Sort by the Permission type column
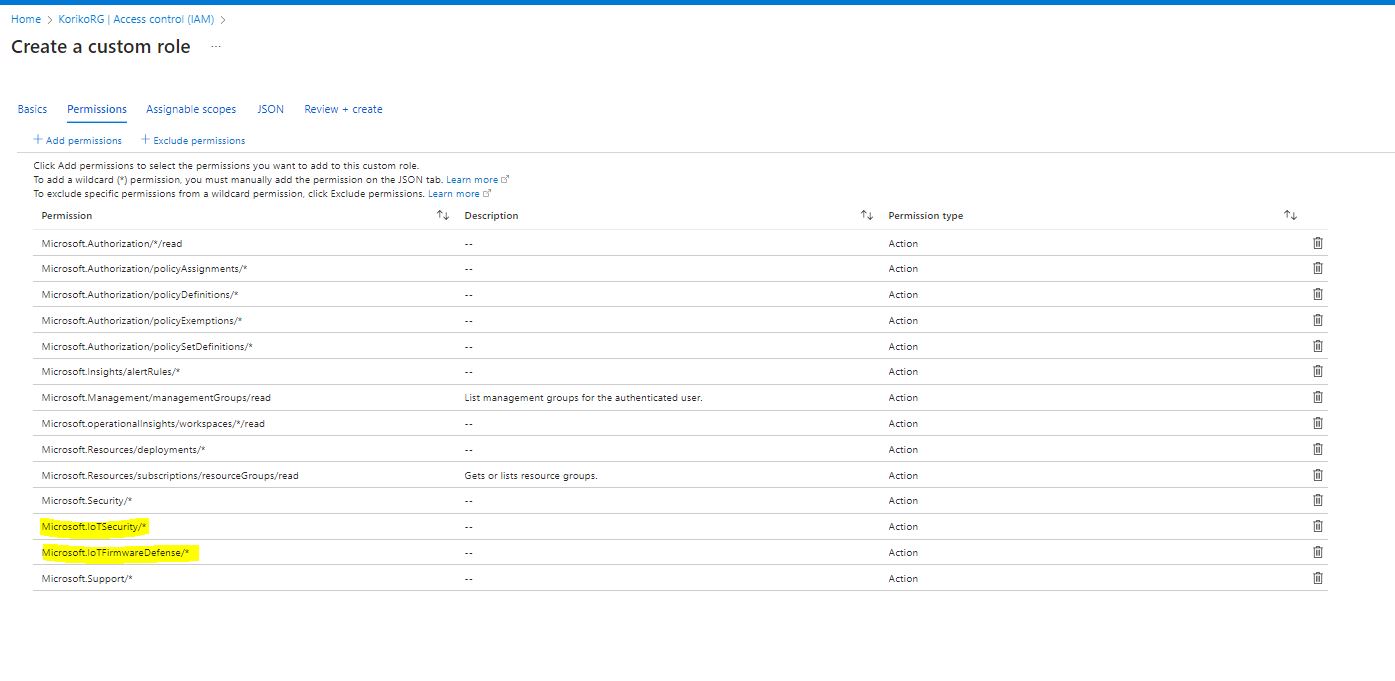The height and width of the screenshot is (681, 1395). pos(1290,215)
